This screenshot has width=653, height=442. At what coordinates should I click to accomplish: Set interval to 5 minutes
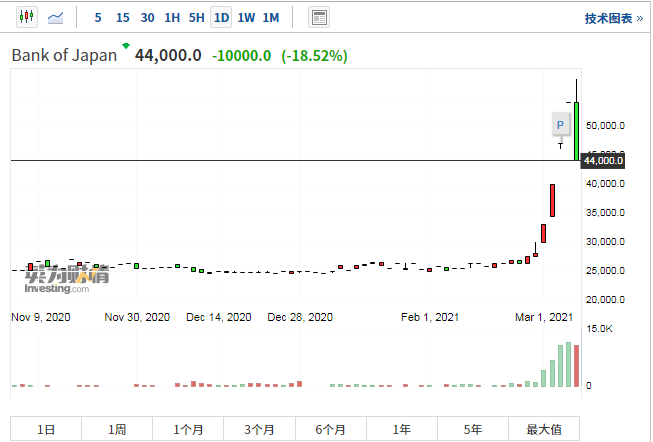[x=98, y=17]
